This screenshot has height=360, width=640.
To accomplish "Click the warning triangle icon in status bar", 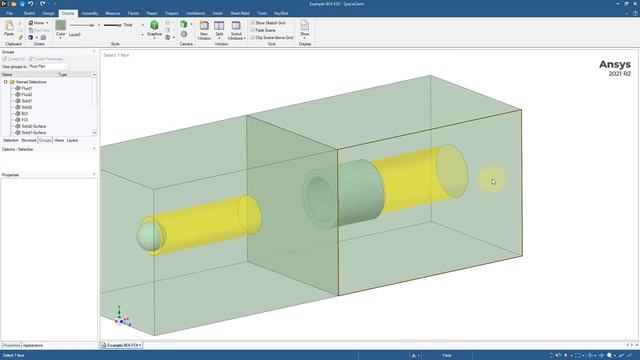I will [413, 356].
